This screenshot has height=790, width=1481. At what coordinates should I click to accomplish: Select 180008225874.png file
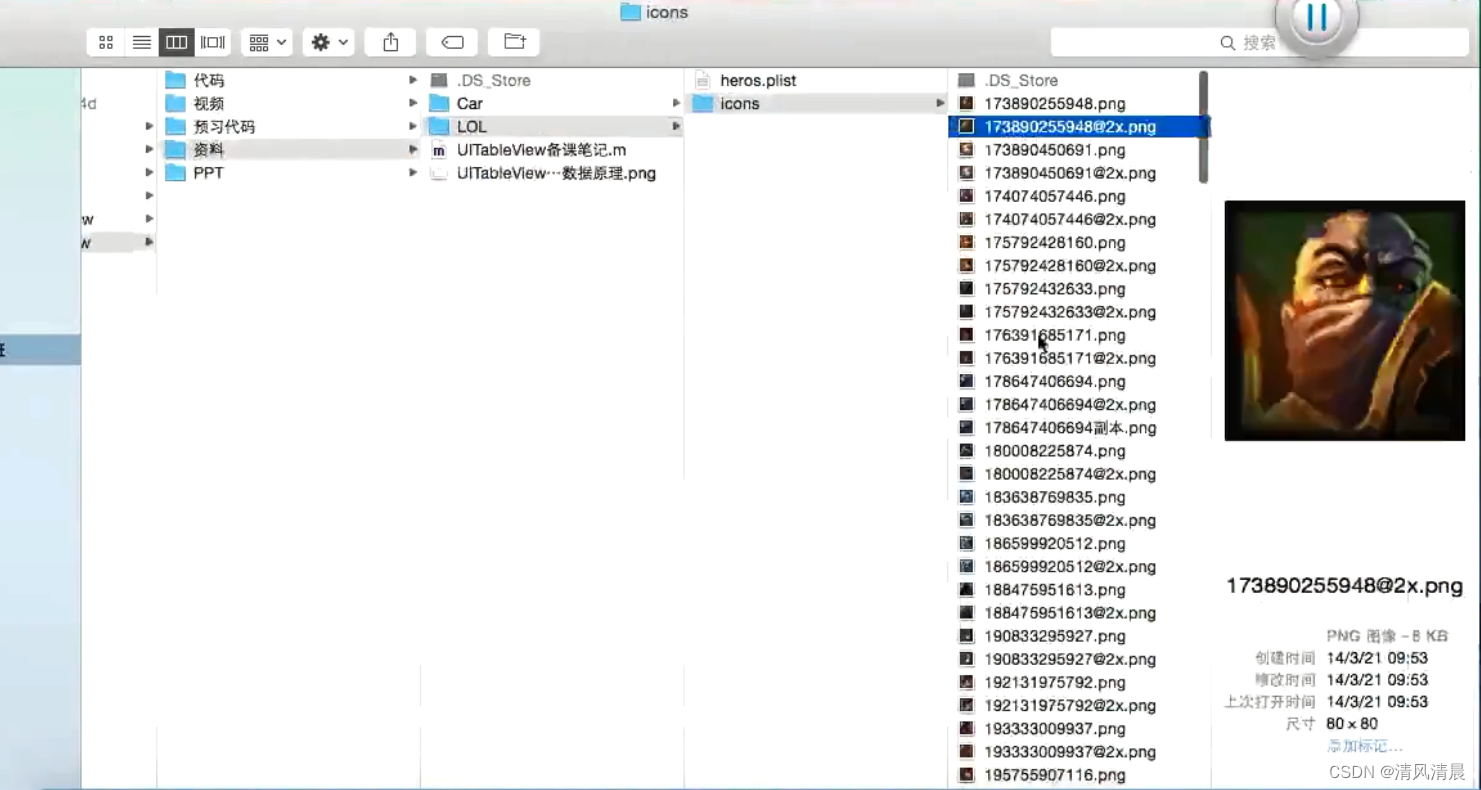[1055, 451]
